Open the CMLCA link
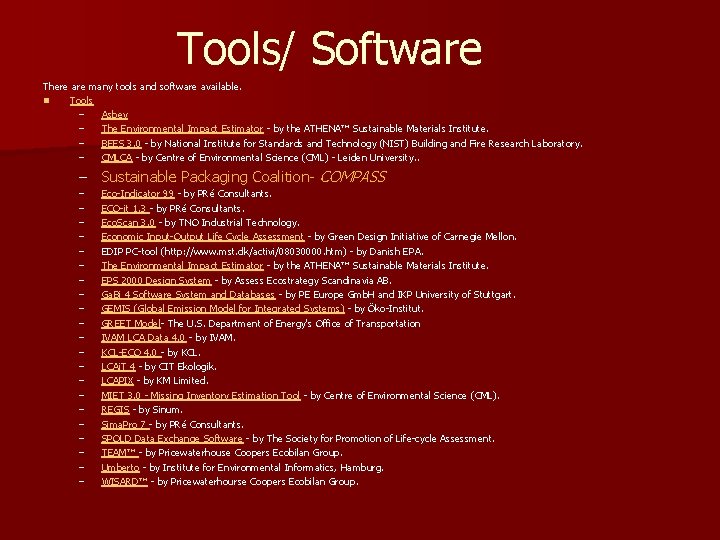The width and height of the screenshot is (720, 540). pyautogui.click(x=117, y=158)
